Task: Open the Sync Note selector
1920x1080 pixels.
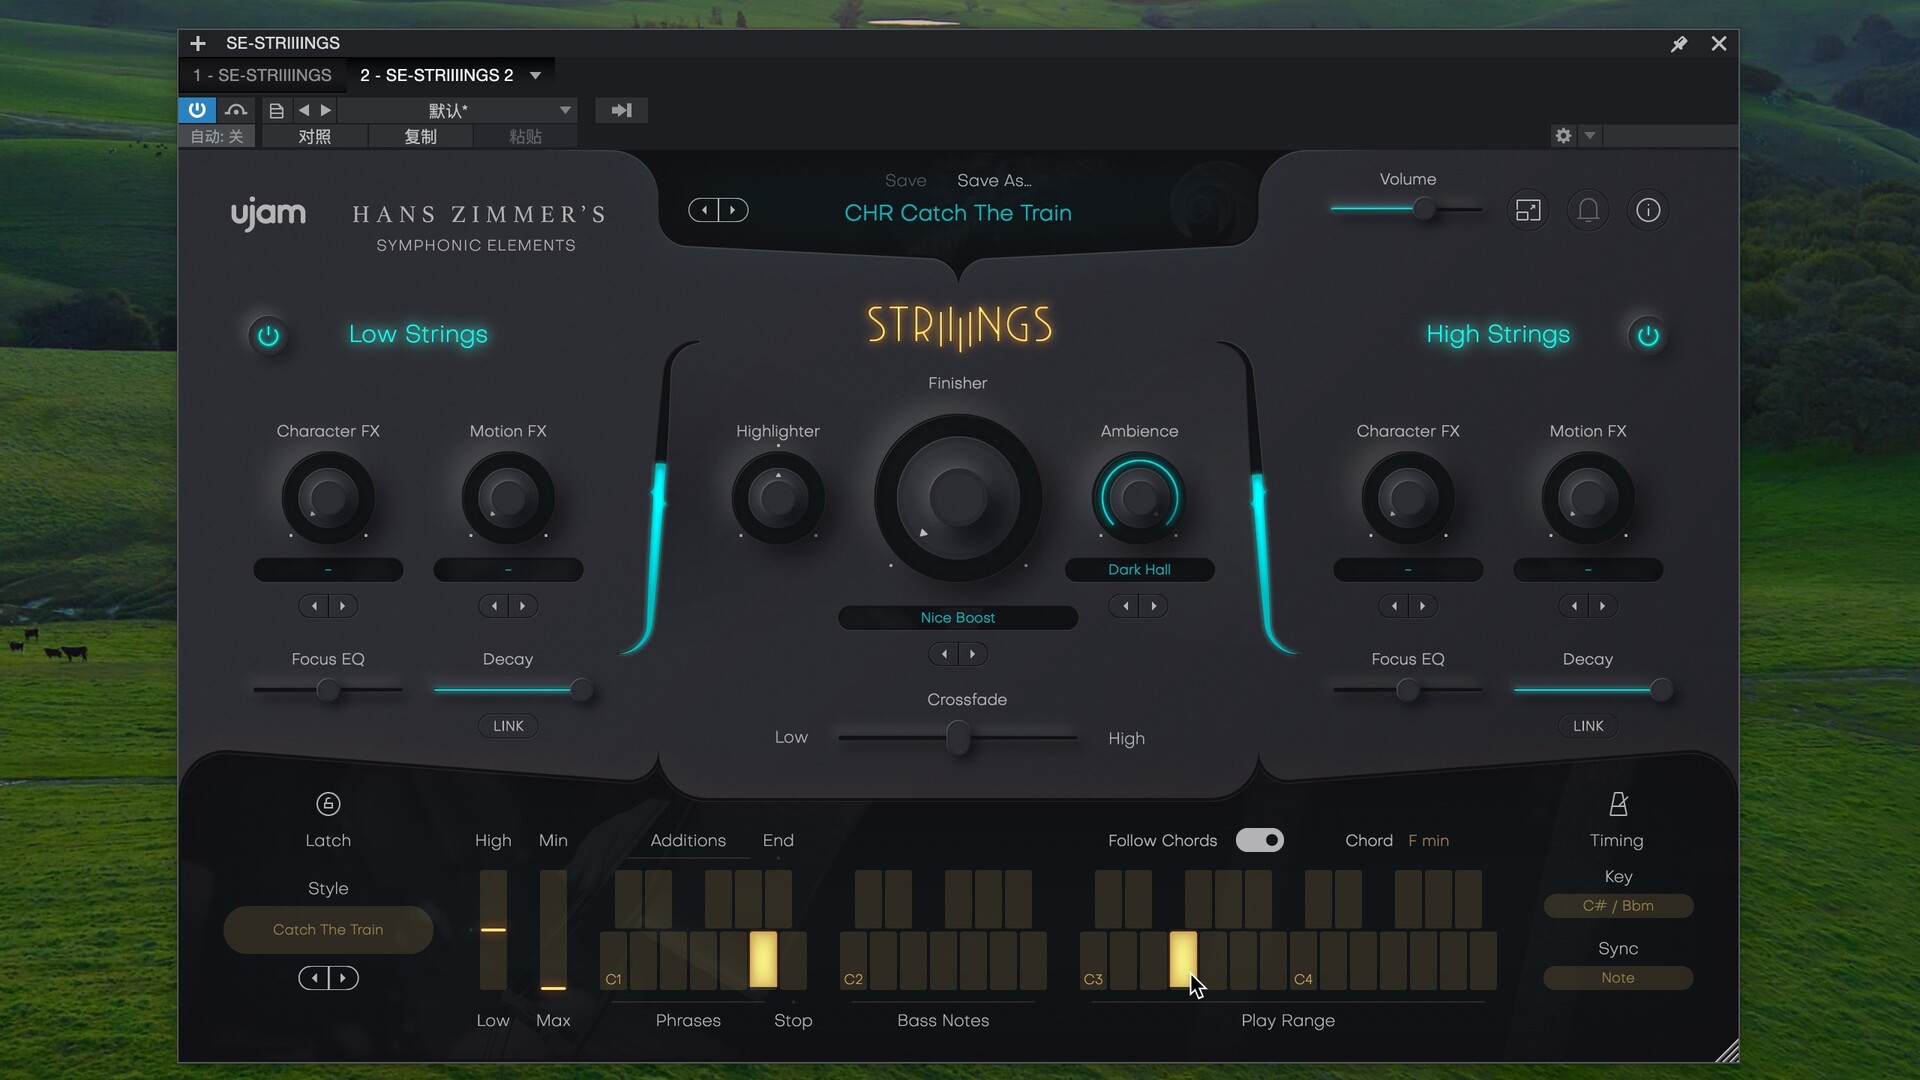Action: (1618, 978)
